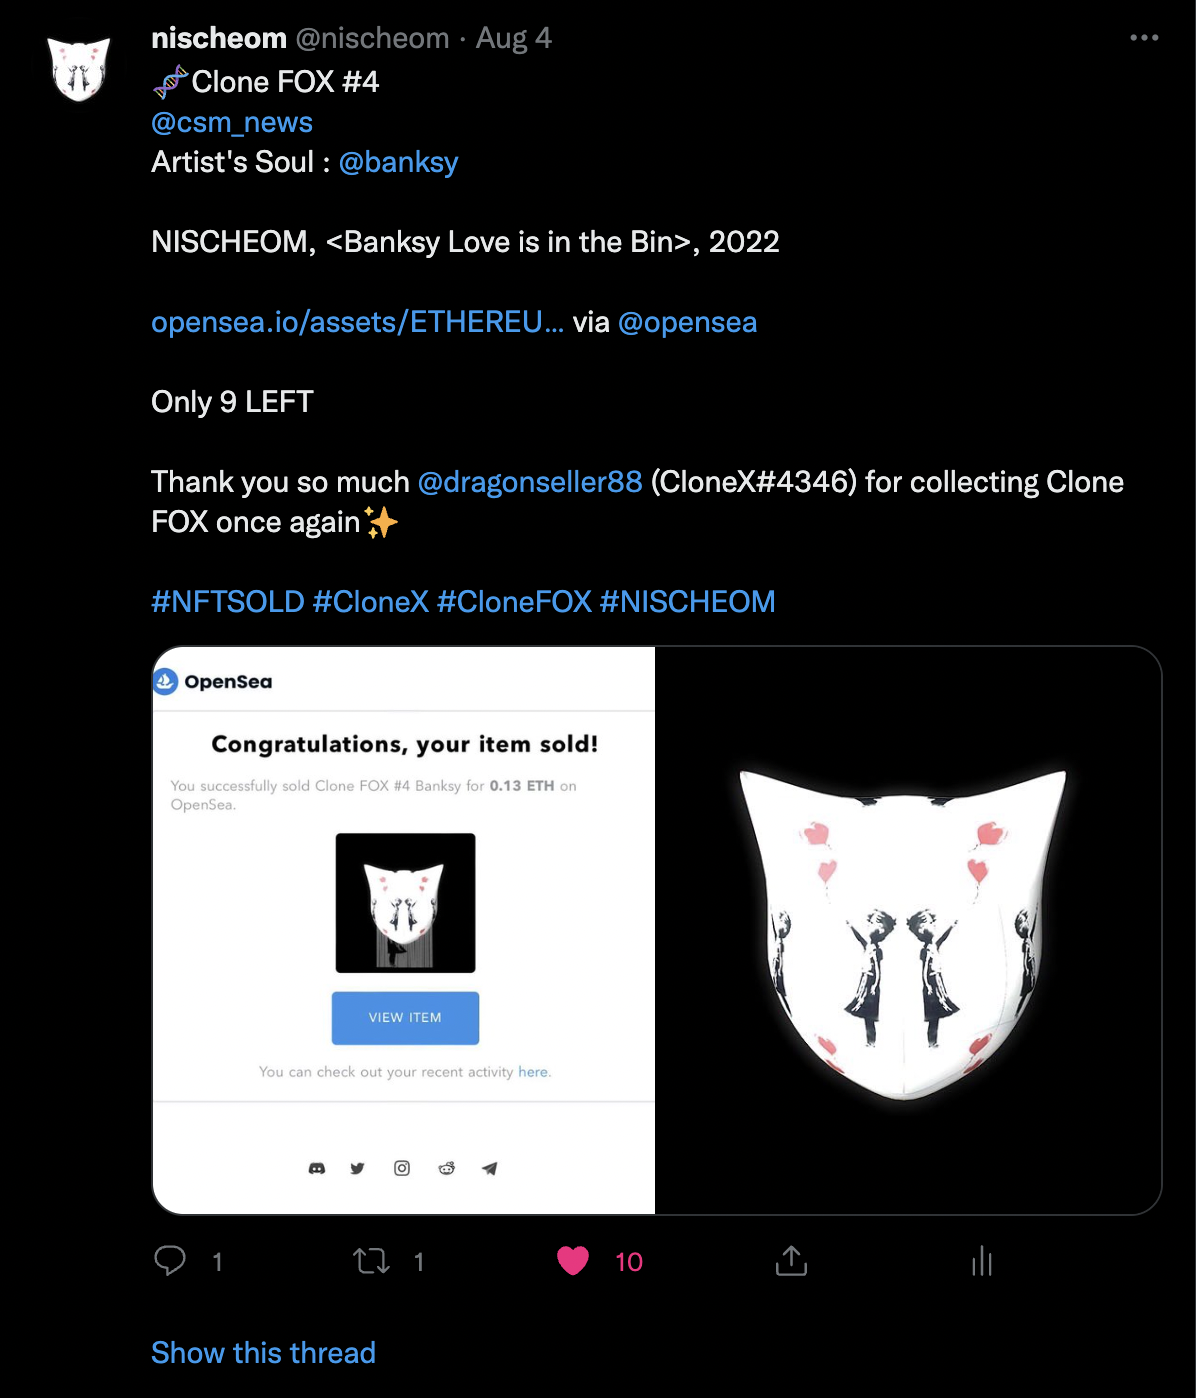The width and height of the screenshot is (1196, 1398).
Task: Open the @banksy mention link
Action: (x=398, y=162)
